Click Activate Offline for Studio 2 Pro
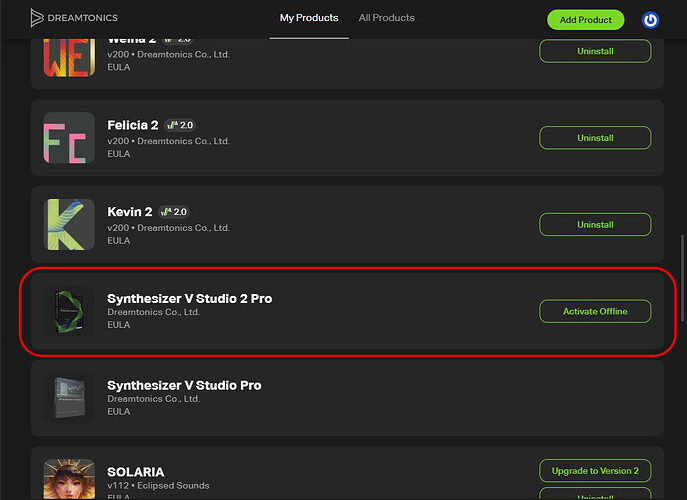 pos(595,312)
